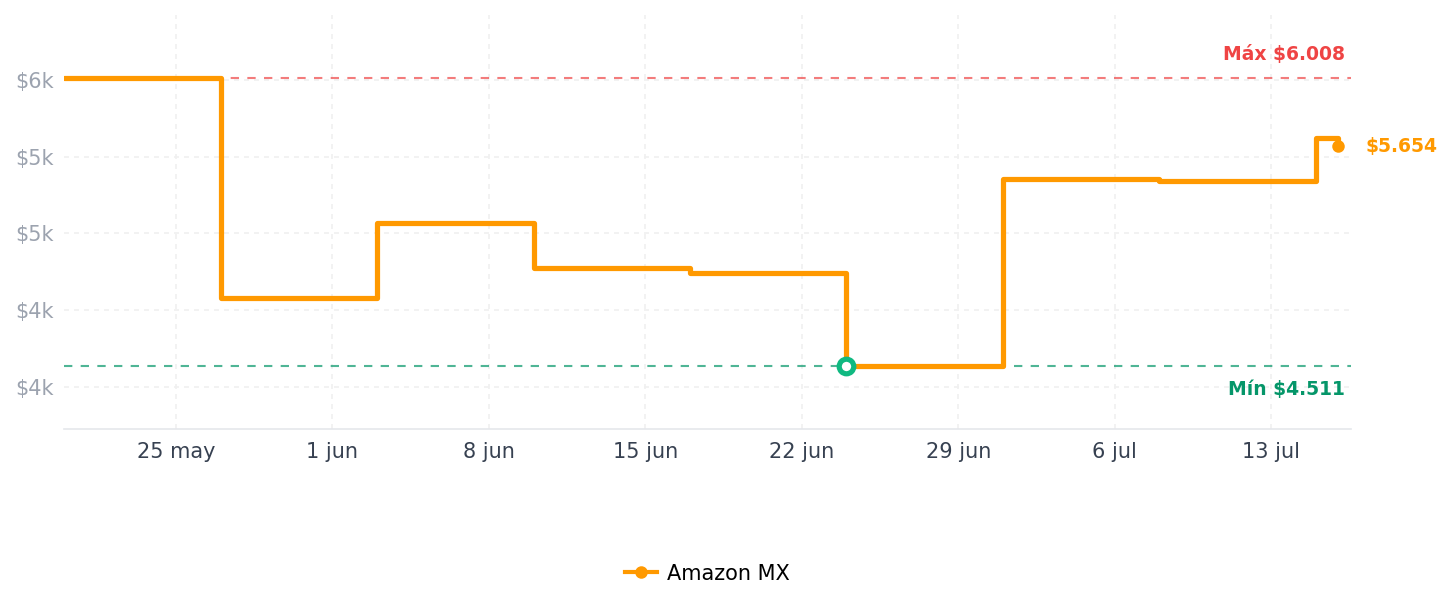The image size is (1452, 607).
Task: Toggle the Amazon MX legend series
Action: (706, 573)
